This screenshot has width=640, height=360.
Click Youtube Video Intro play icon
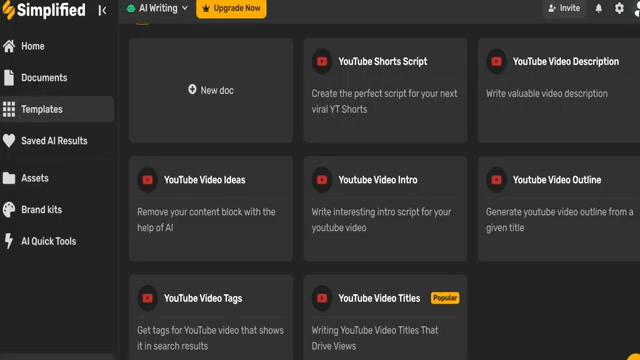(x=322, y=180)
